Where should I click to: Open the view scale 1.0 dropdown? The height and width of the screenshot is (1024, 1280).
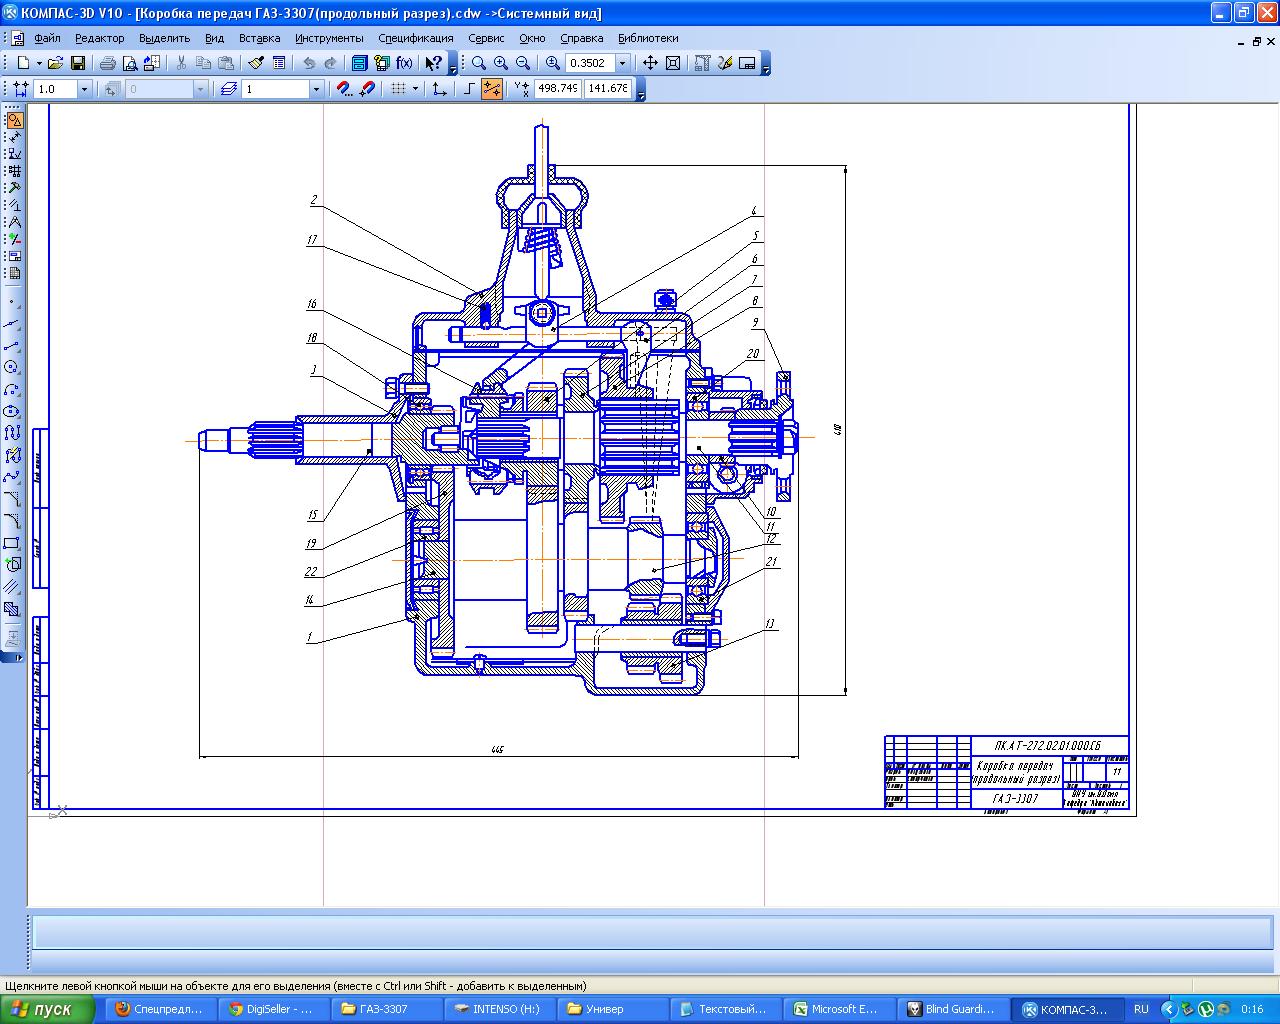tap(84, 89)
